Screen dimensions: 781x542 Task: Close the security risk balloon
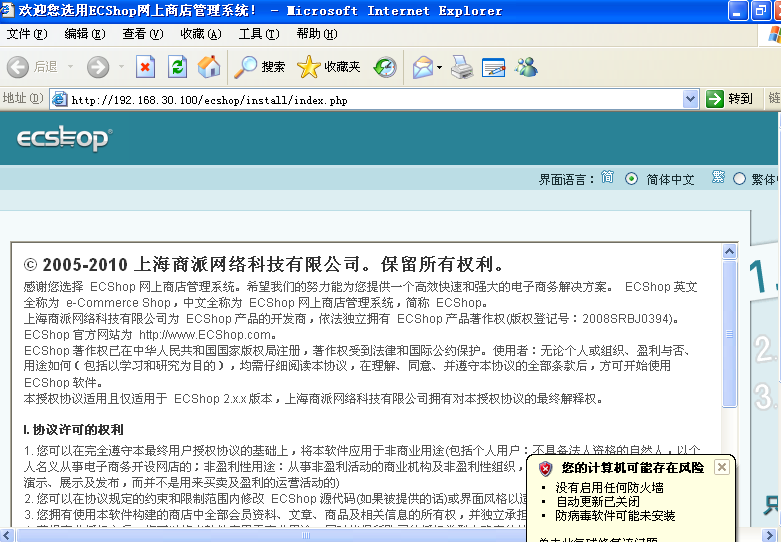[721, 467]
